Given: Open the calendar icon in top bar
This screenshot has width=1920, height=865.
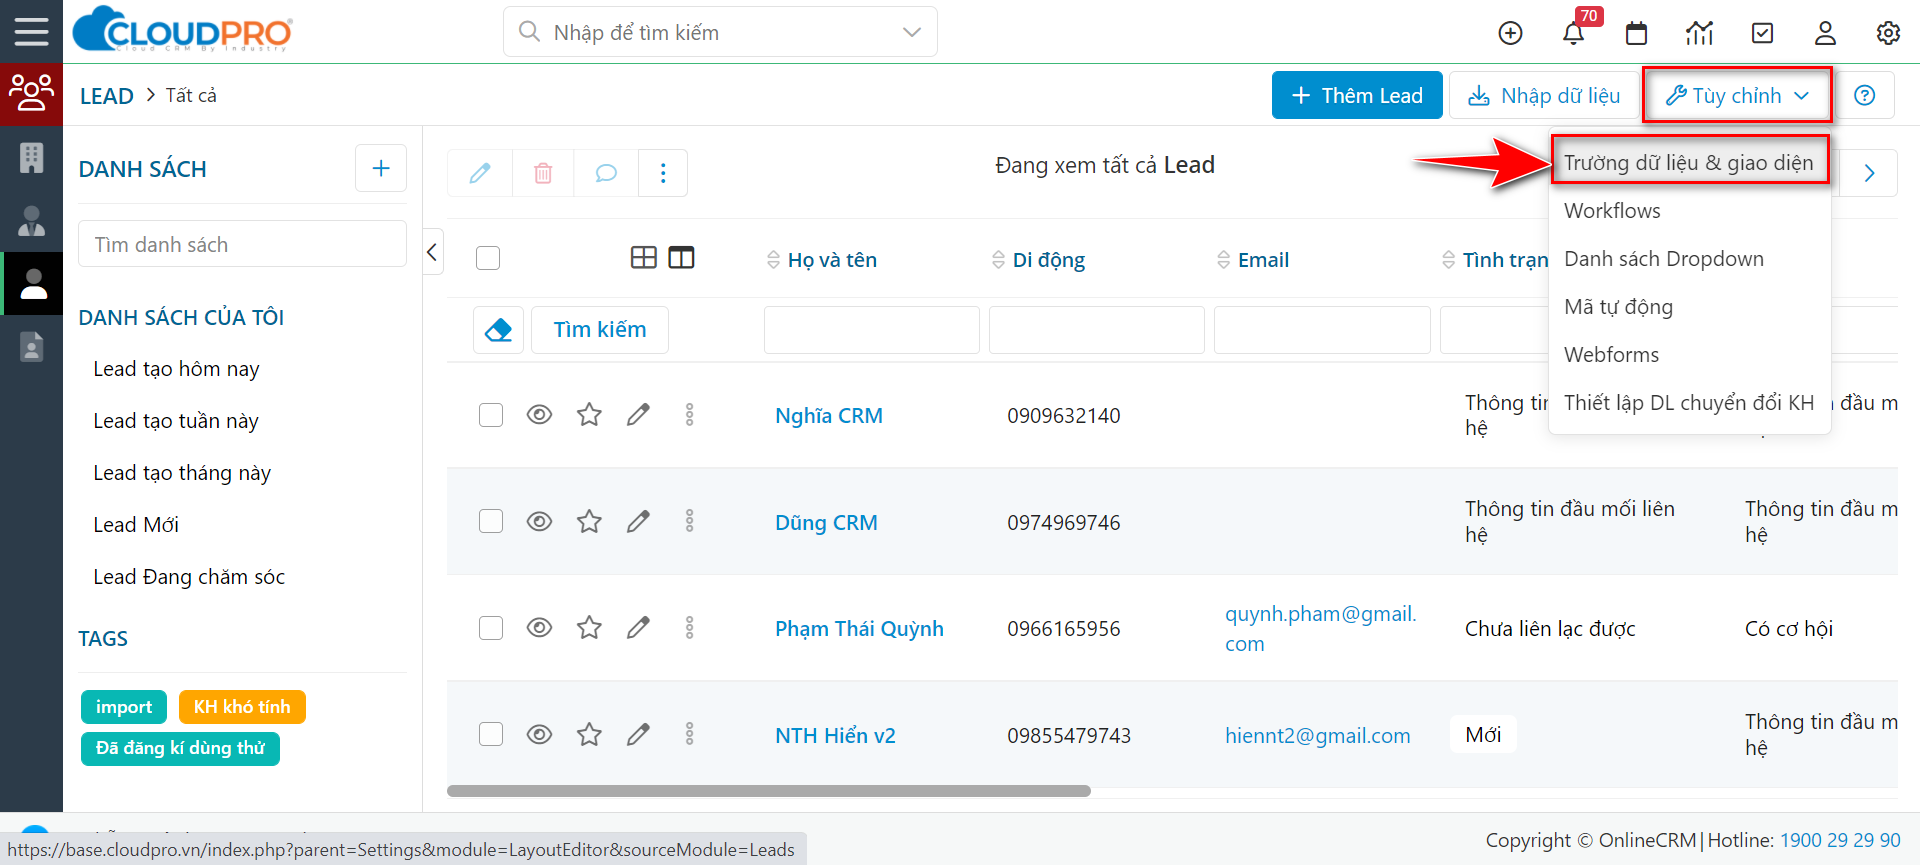Looking at the screenshot, I should coord(1636,33).
